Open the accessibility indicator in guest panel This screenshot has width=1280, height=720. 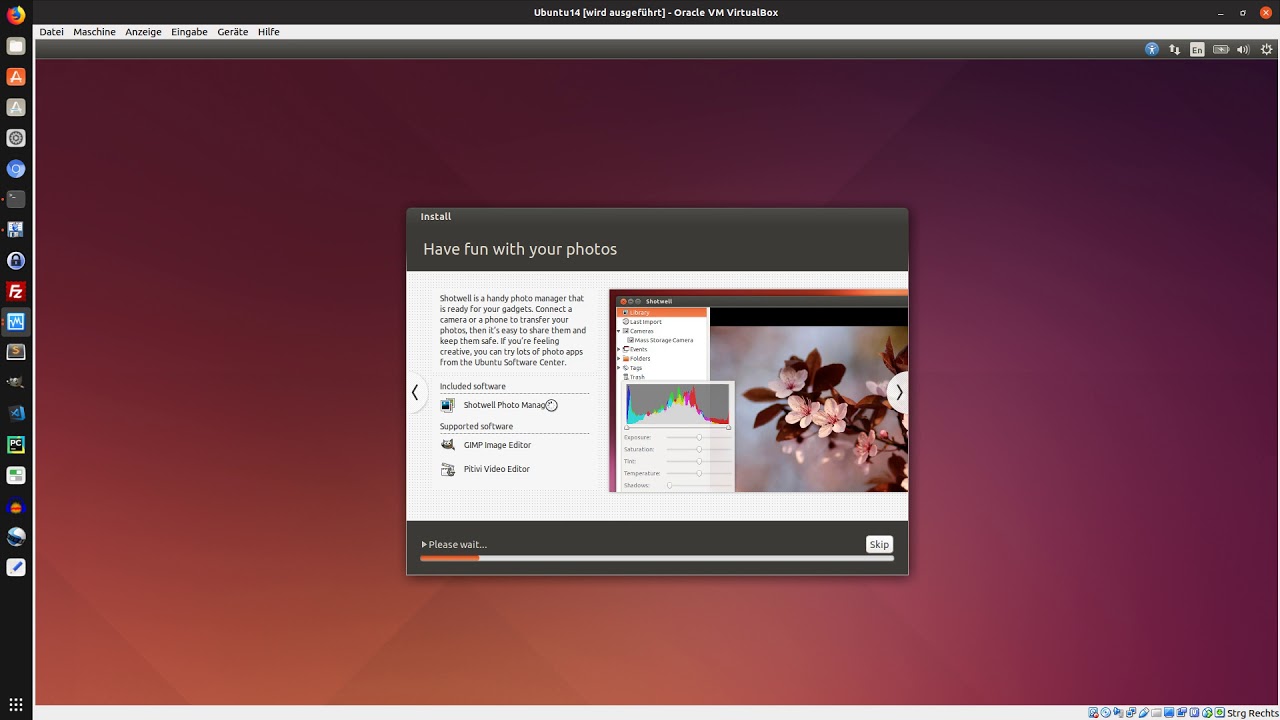[1151, 49]
